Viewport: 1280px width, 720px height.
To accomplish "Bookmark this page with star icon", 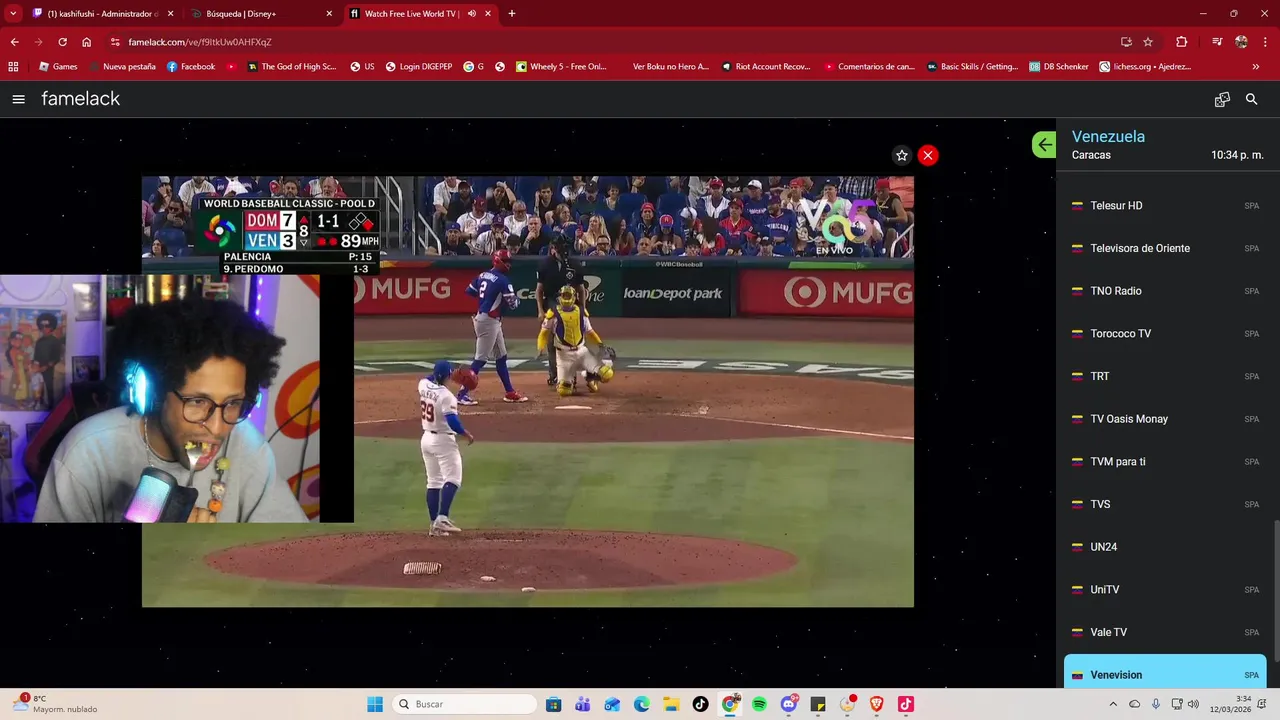I will (x=1148, y=42).
